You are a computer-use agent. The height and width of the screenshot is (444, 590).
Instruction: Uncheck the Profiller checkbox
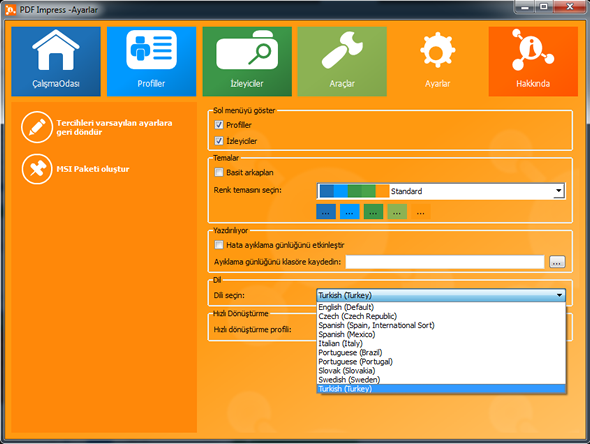pyautogui.click(x=219, y=125)
